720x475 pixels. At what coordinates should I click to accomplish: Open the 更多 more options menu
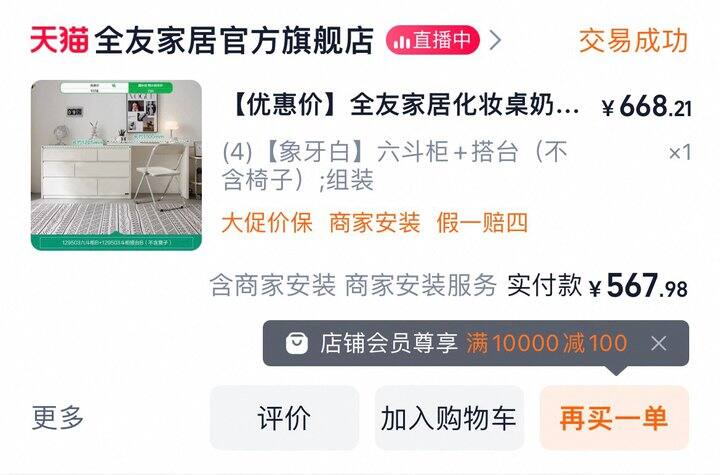tap(58, 418)
